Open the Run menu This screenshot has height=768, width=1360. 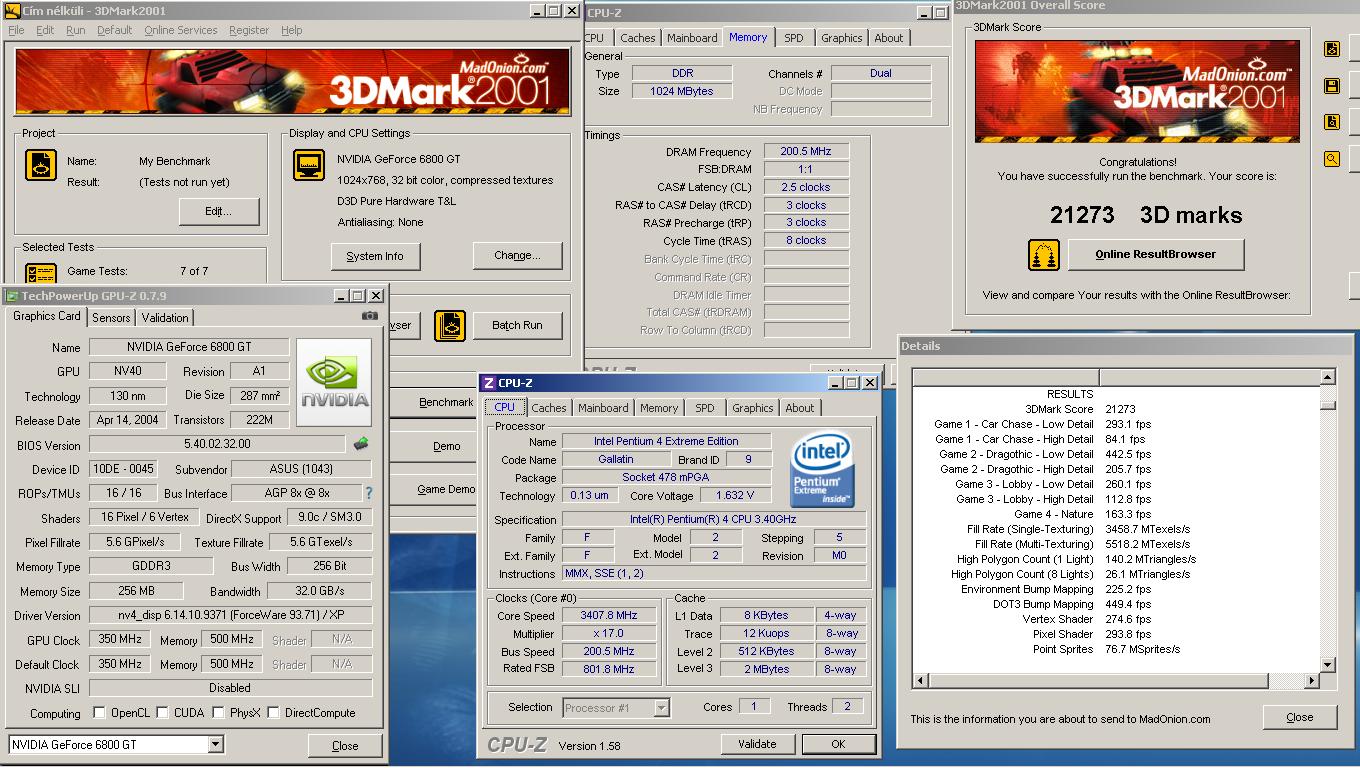75,30
